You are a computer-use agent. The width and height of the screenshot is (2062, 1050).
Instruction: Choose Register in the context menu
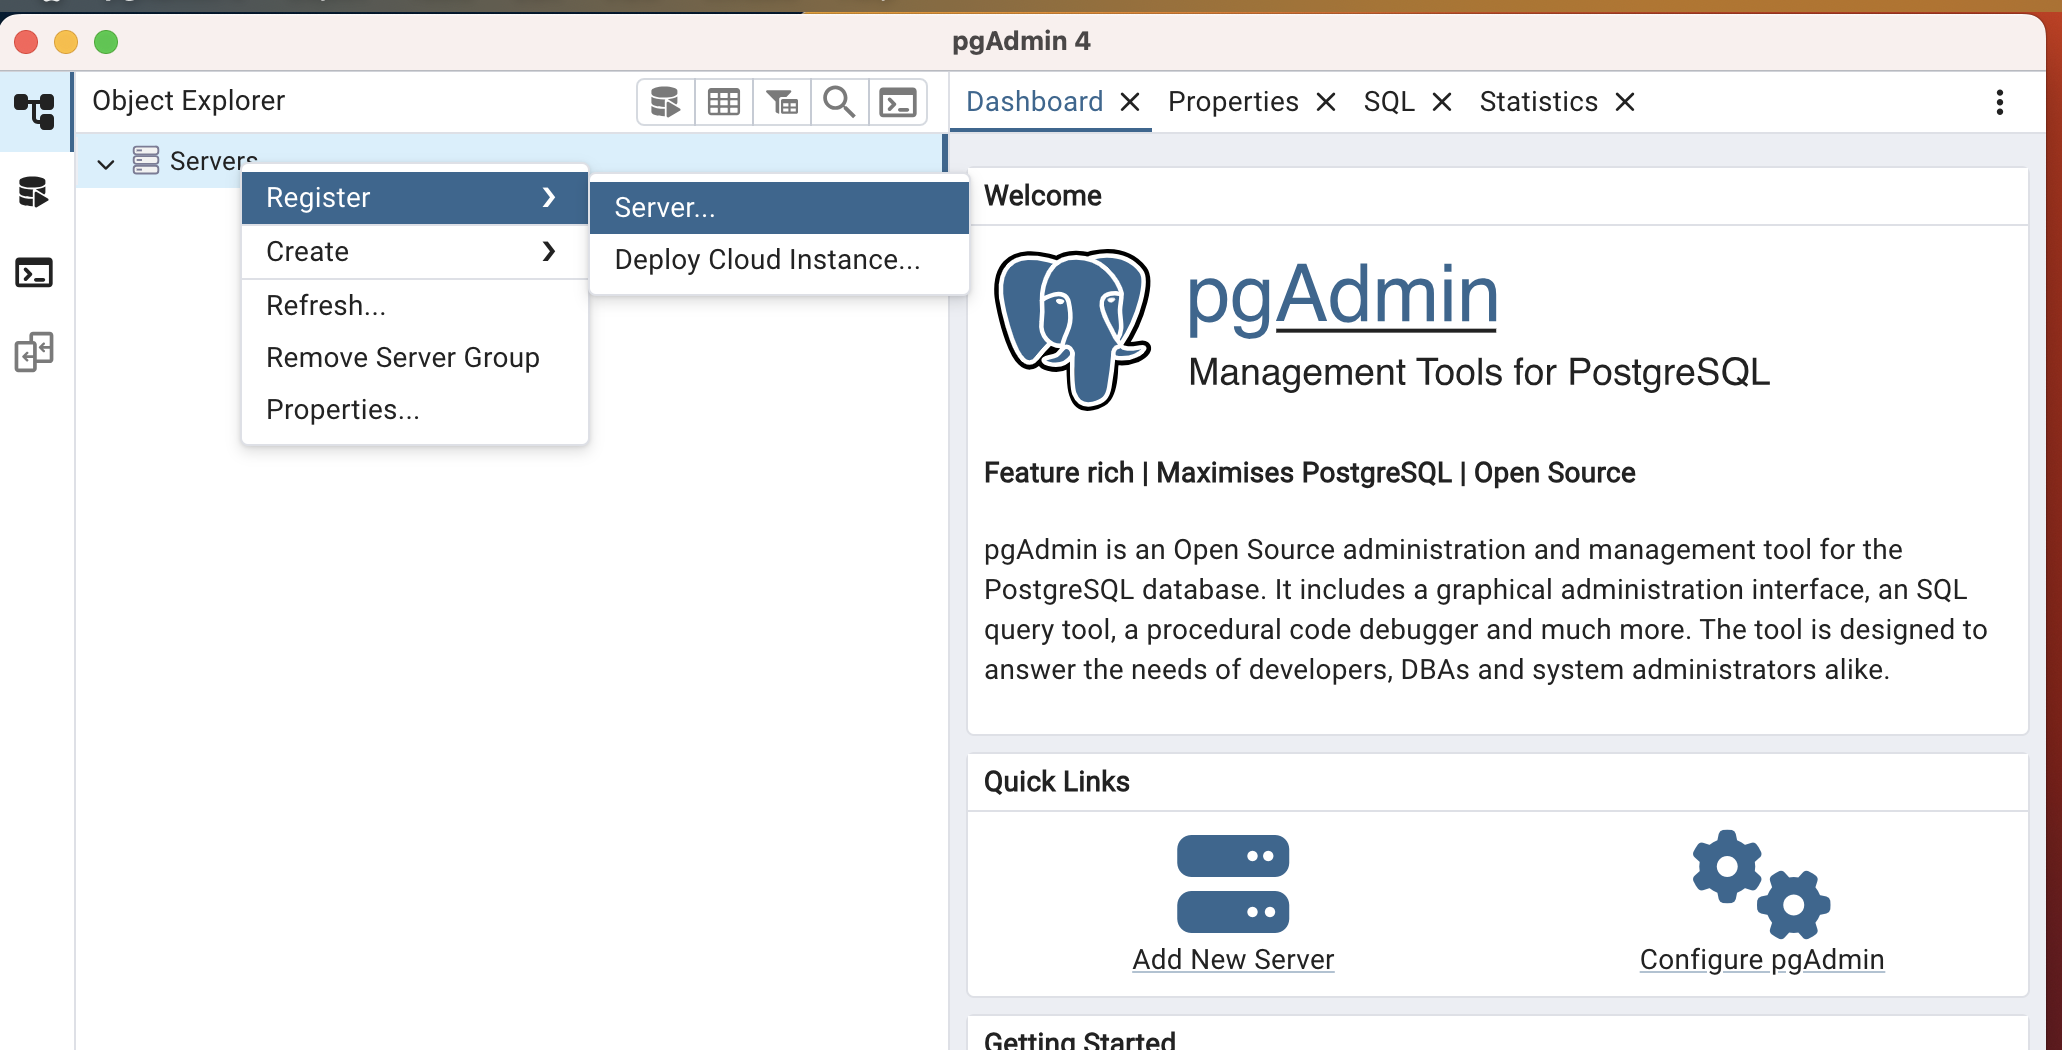coord(415,198)
